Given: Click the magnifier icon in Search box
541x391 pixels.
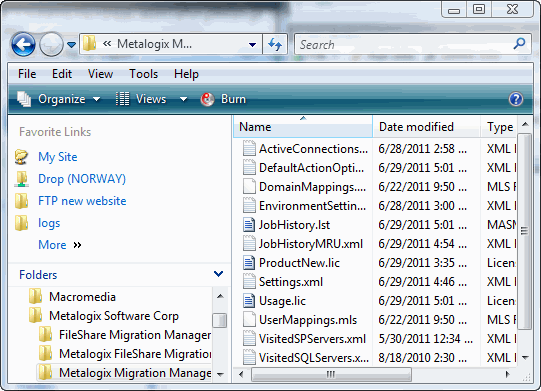Looking at the screenshot, I should 519,44.
